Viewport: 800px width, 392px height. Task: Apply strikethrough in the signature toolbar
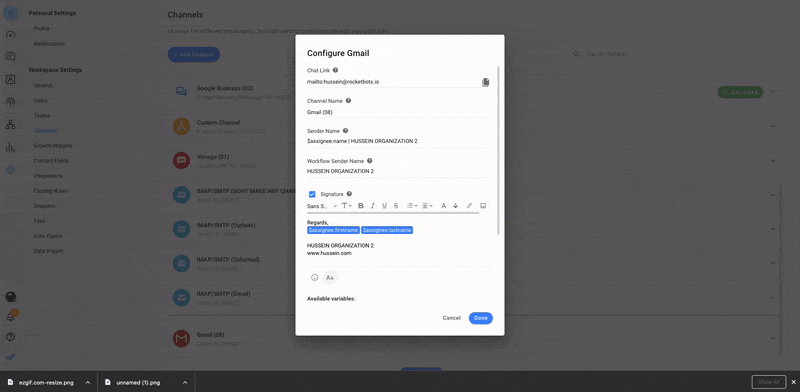pyautogui.click(x=396, y=206)
